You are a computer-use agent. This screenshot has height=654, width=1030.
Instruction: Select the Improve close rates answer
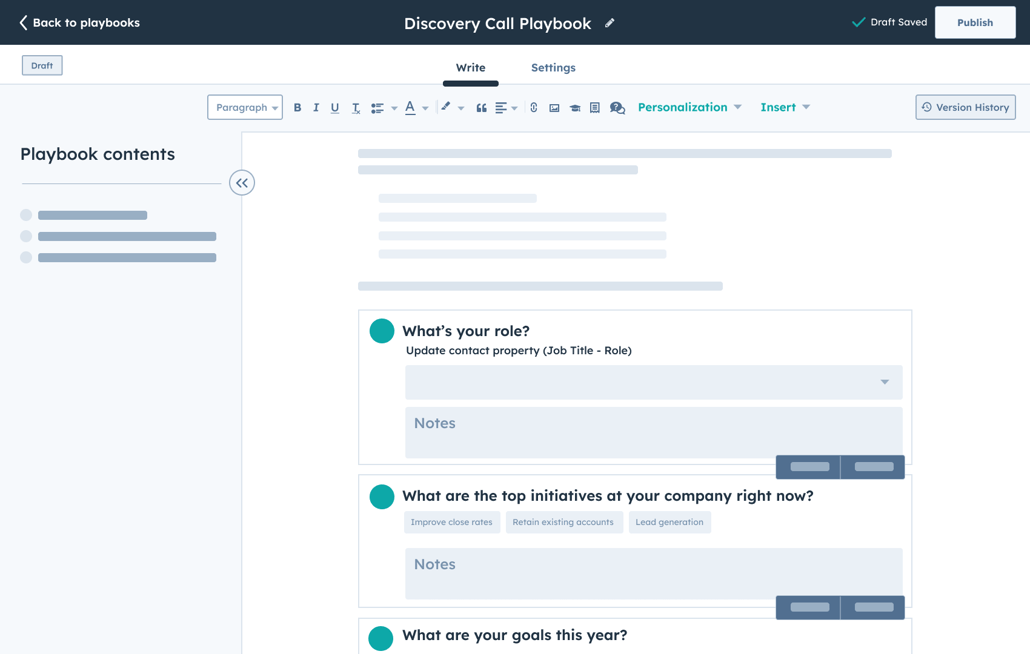coord(451,522)
